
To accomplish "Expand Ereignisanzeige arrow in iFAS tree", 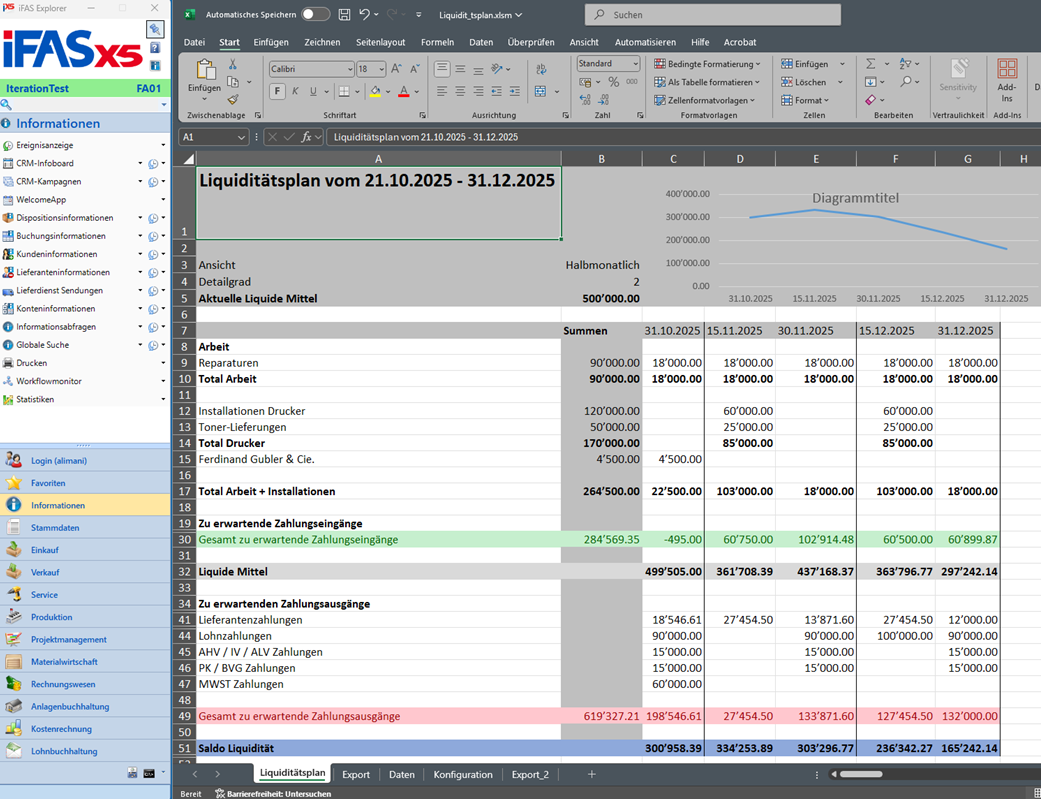I will point(163,145).
